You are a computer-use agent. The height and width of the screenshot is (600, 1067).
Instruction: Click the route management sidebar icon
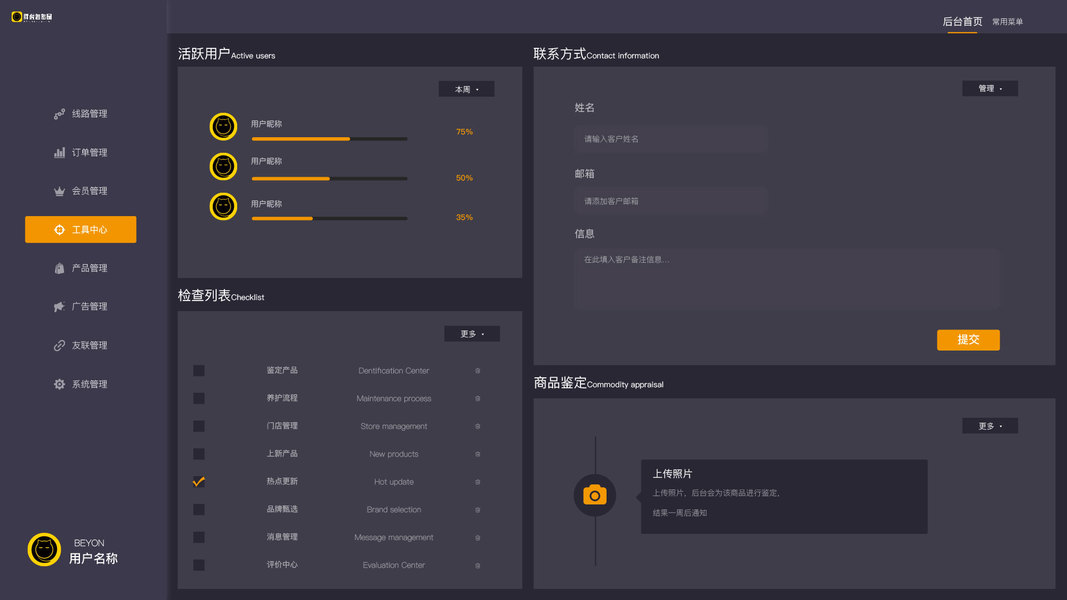[59, 114]
